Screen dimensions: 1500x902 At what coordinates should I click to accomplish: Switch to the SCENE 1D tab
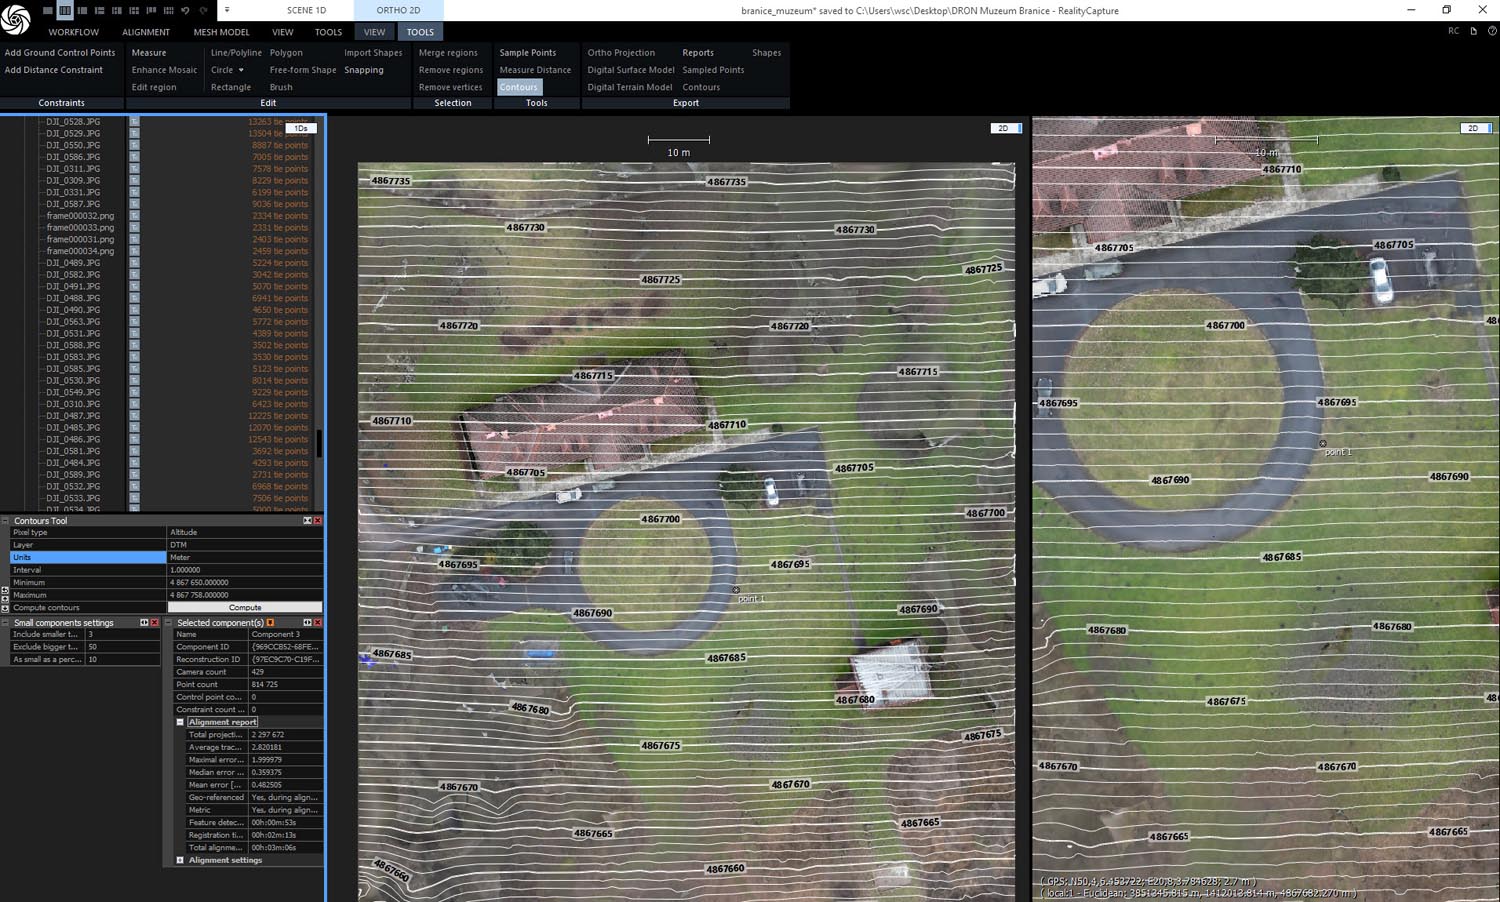[306, 10]
